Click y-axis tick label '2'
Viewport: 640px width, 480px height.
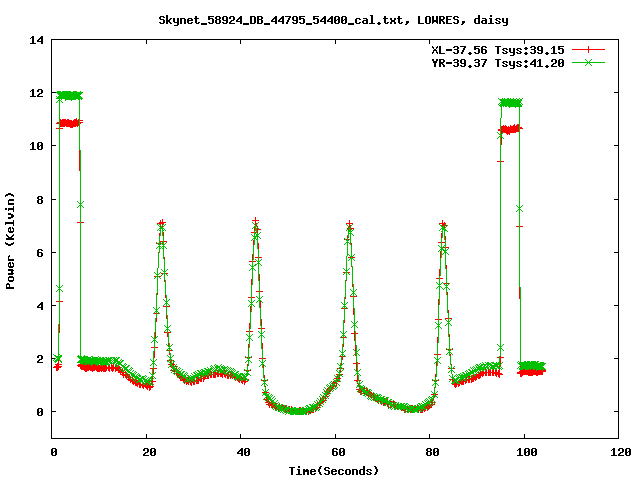[40, 359]
